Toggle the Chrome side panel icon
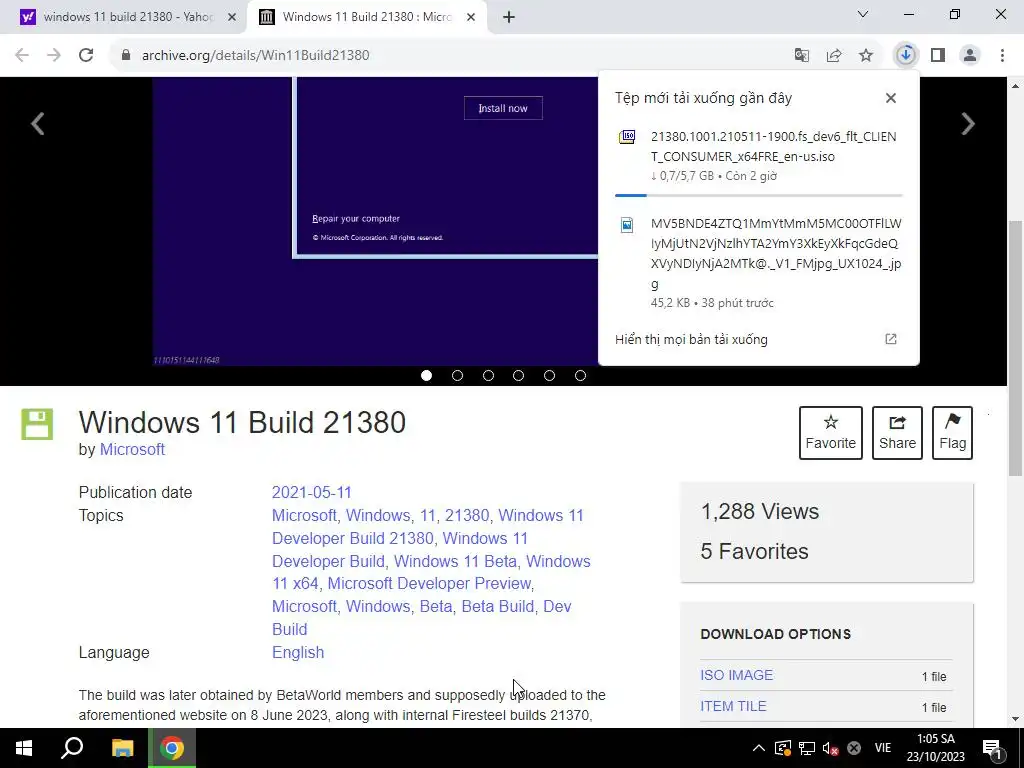1024x768 pixels. click(938, 56)
